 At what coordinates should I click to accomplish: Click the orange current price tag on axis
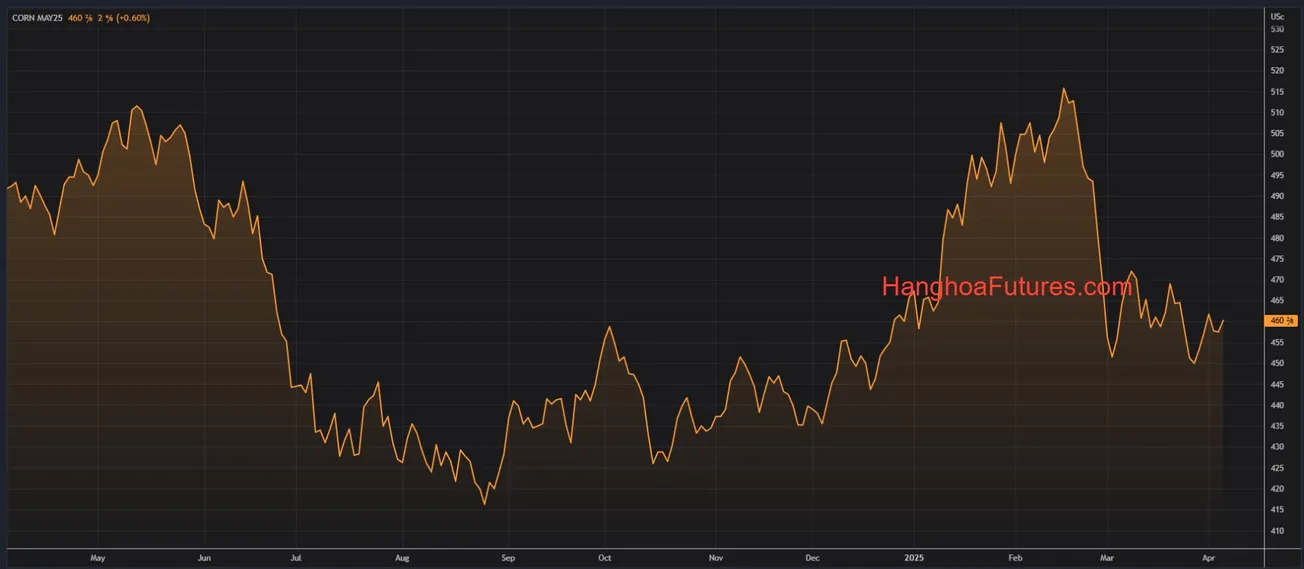pos(1281,320)
